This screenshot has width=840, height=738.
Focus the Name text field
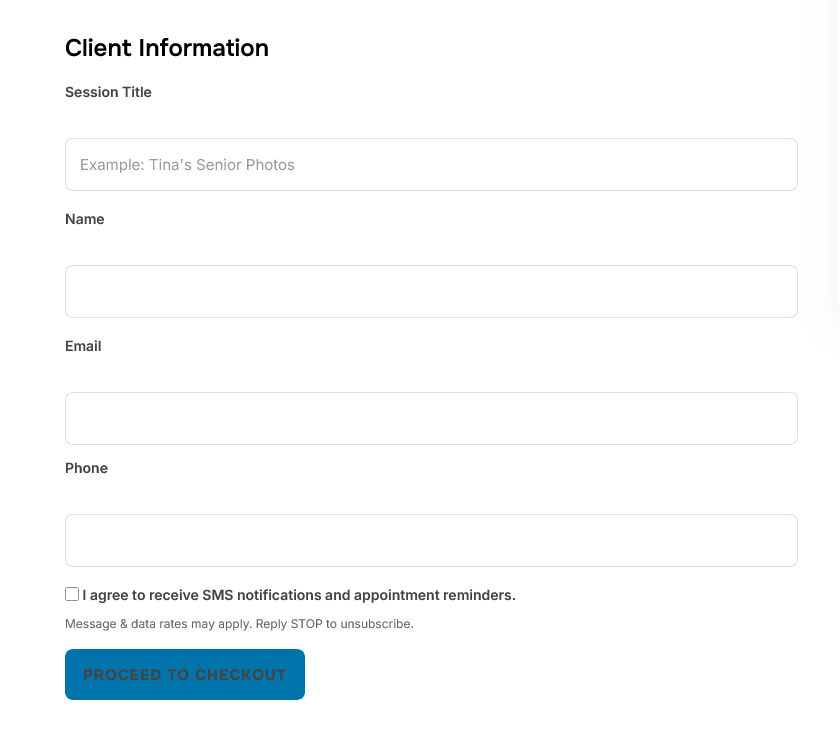431,291
